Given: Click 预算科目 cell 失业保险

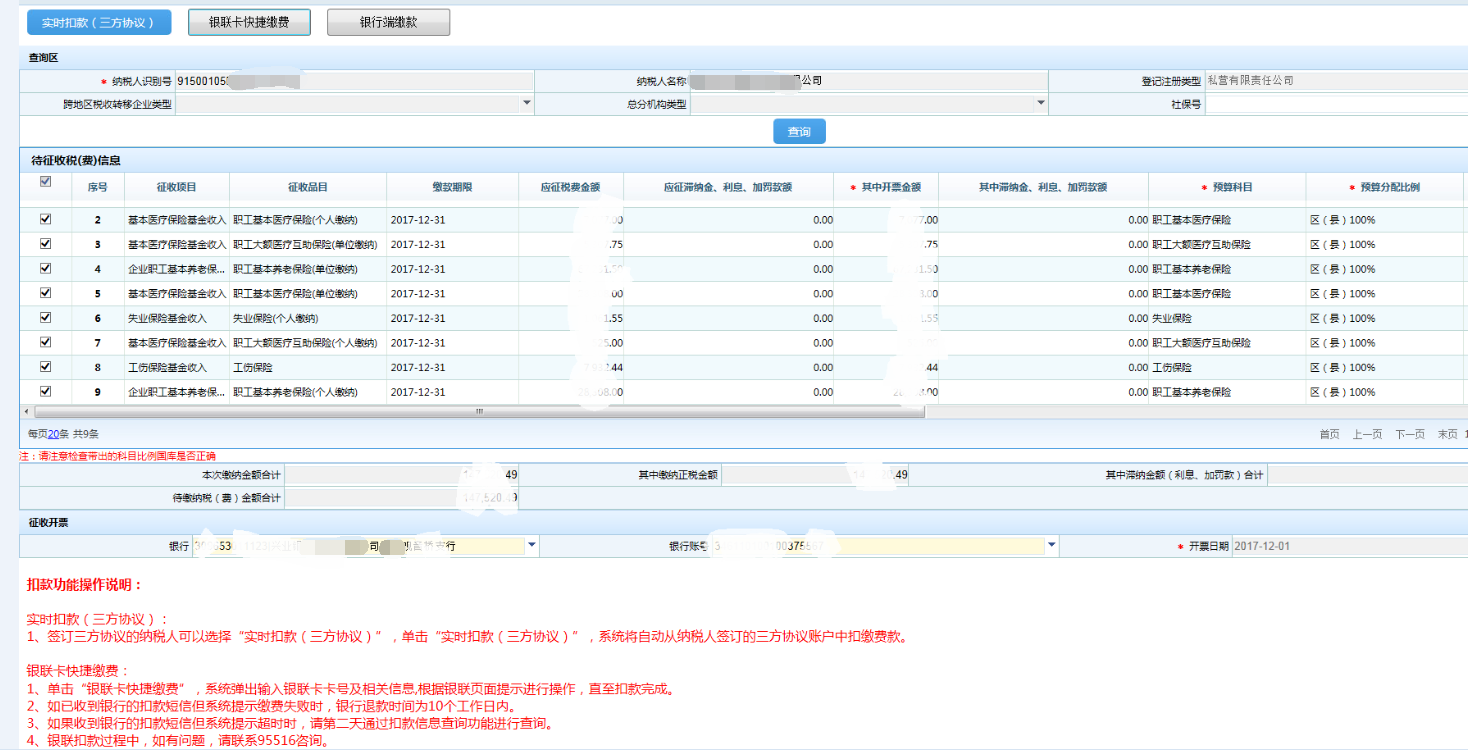Looking at the screenshot, I should (x=1227, y=318).
